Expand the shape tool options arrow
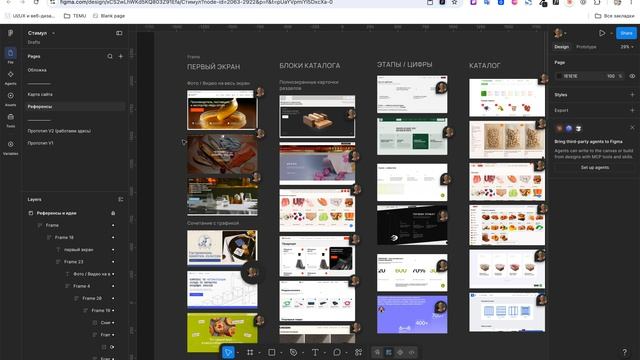 click(x=281, y=353)
